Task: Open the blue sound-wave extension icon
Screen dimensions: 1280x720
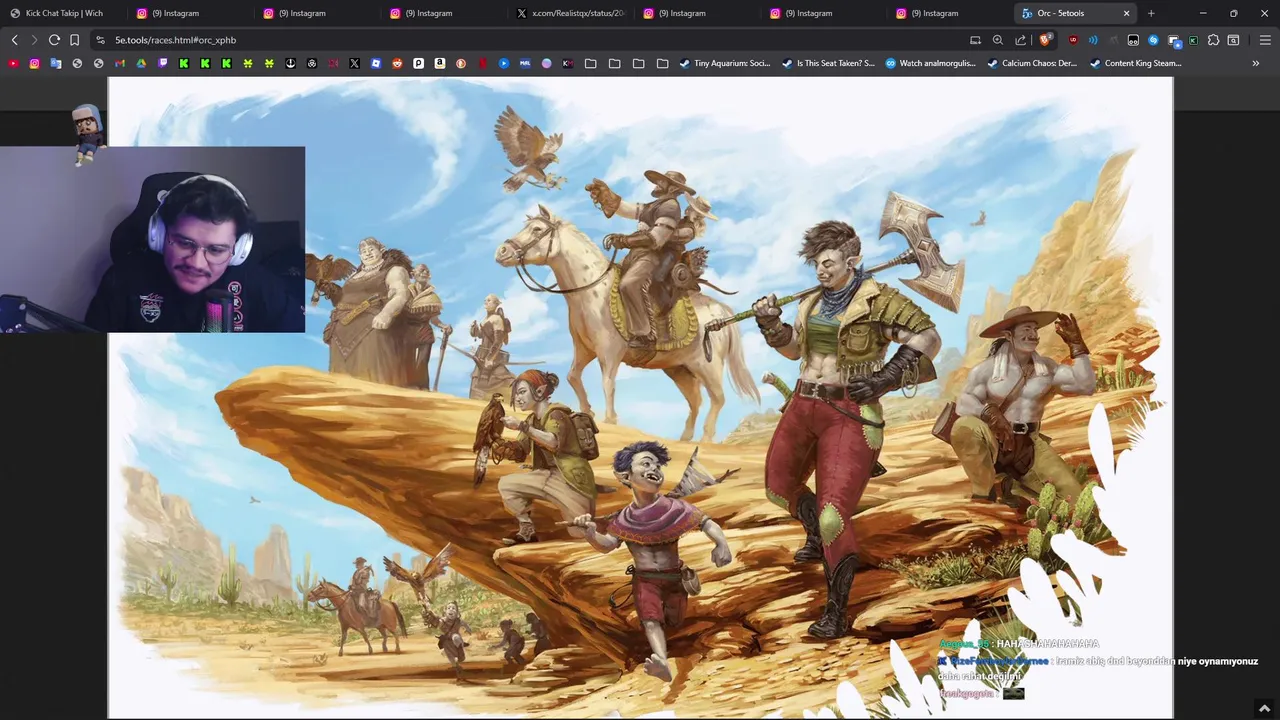Action: [1093, 40]
